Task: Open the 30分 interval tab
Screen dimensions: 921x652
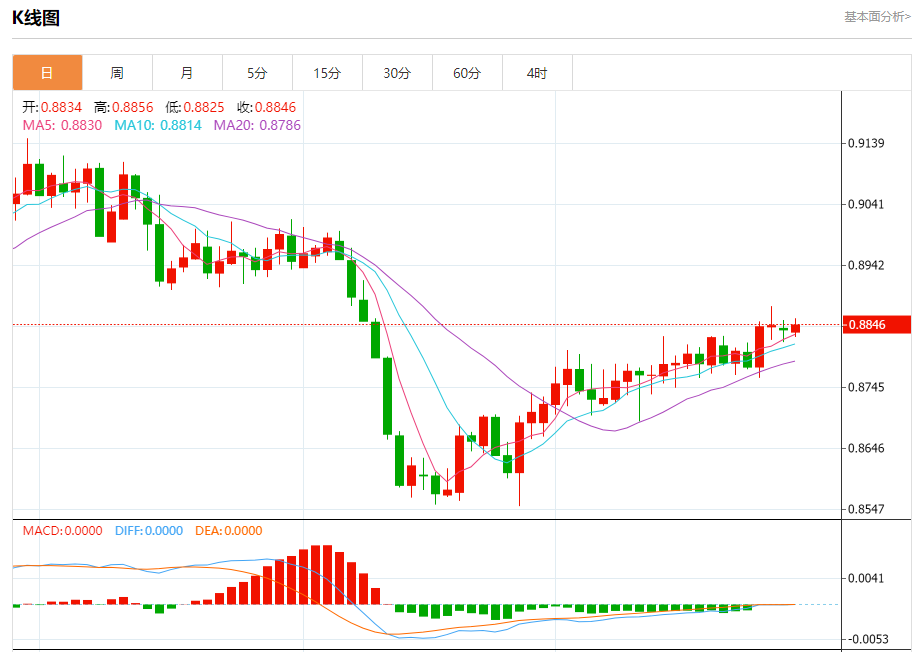Action: (397, 73)
